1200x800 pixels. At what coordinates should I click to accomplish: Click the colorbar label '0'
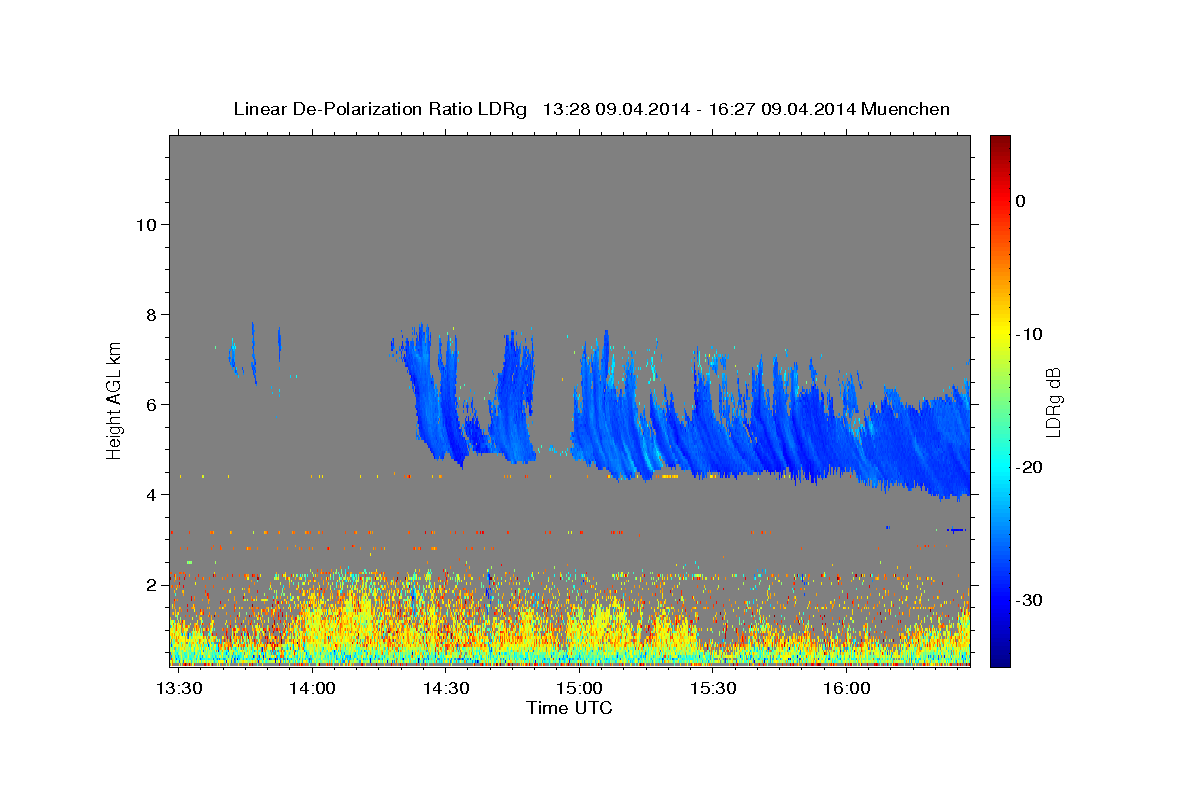(1021, 201)
